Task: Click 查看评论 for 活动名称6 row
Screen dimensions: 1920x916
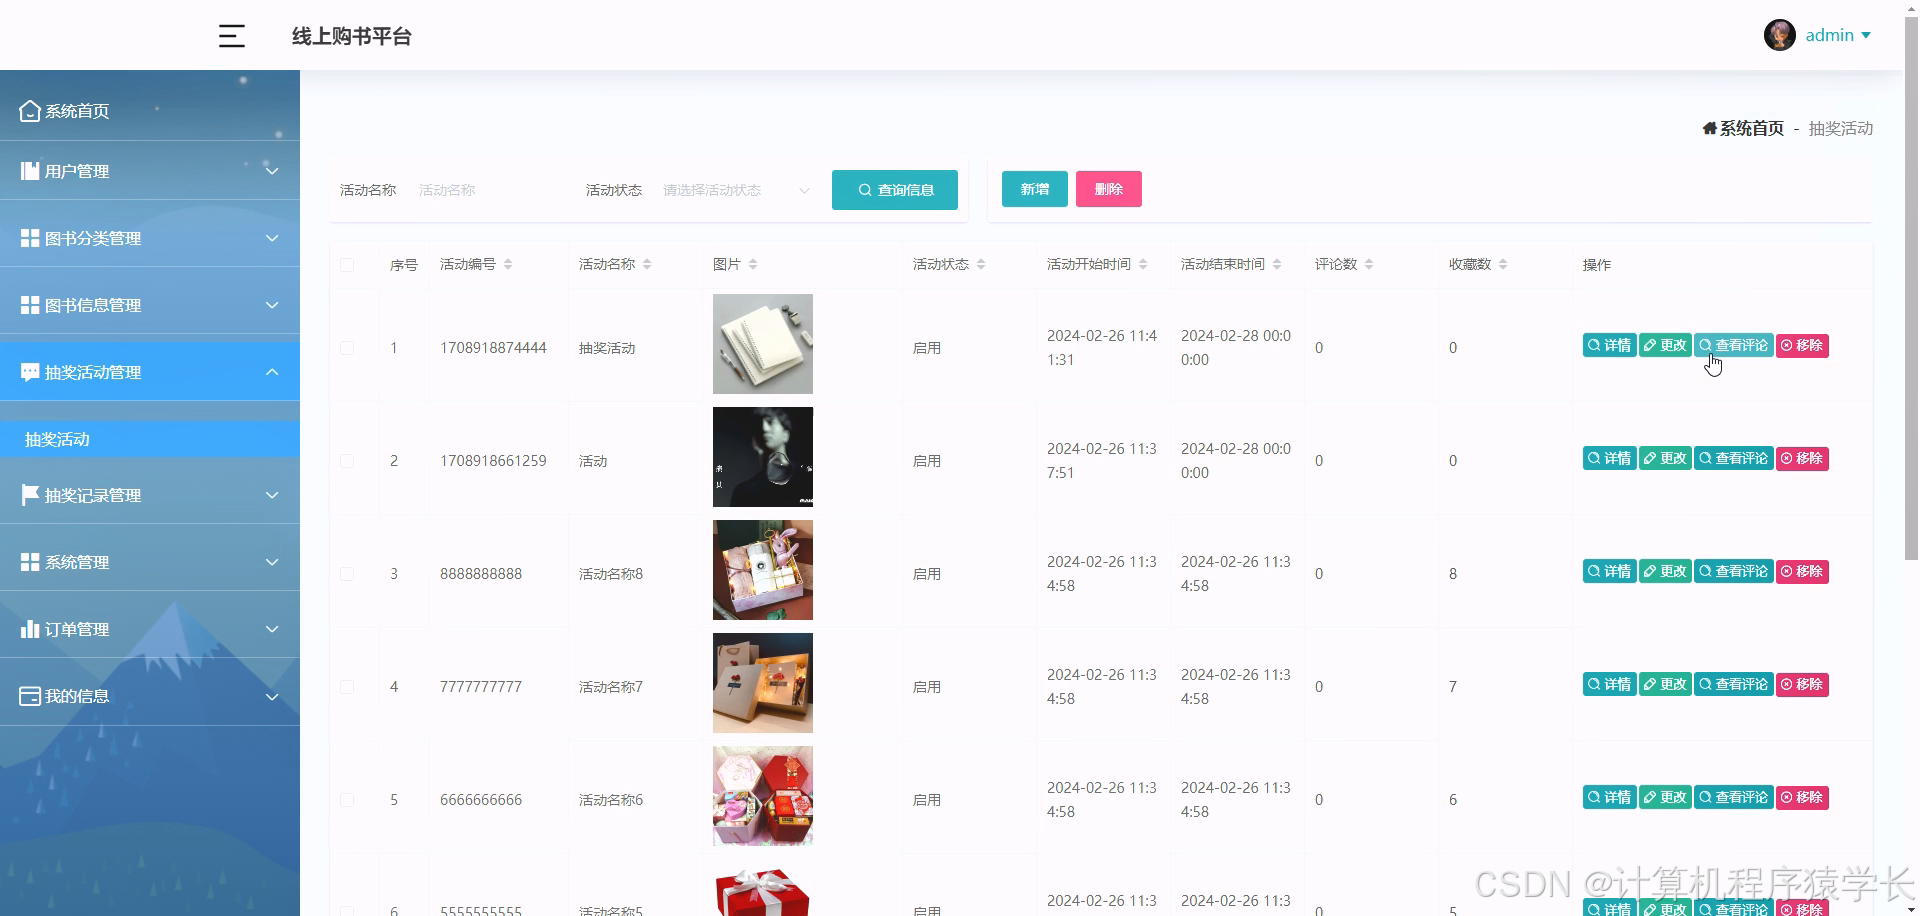Action: pos(1734,797)
